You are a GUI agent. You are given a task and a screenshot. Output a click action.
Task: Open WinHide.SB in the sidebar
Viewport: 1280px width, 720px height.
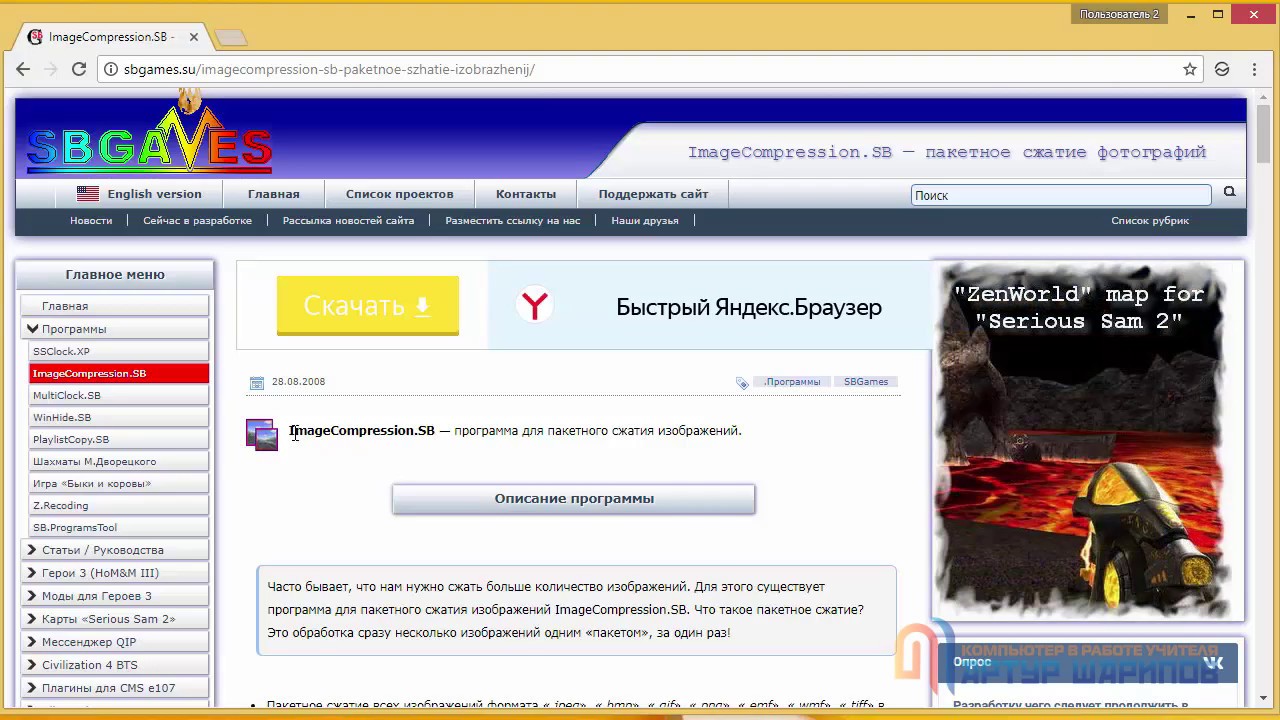(119, 417)
